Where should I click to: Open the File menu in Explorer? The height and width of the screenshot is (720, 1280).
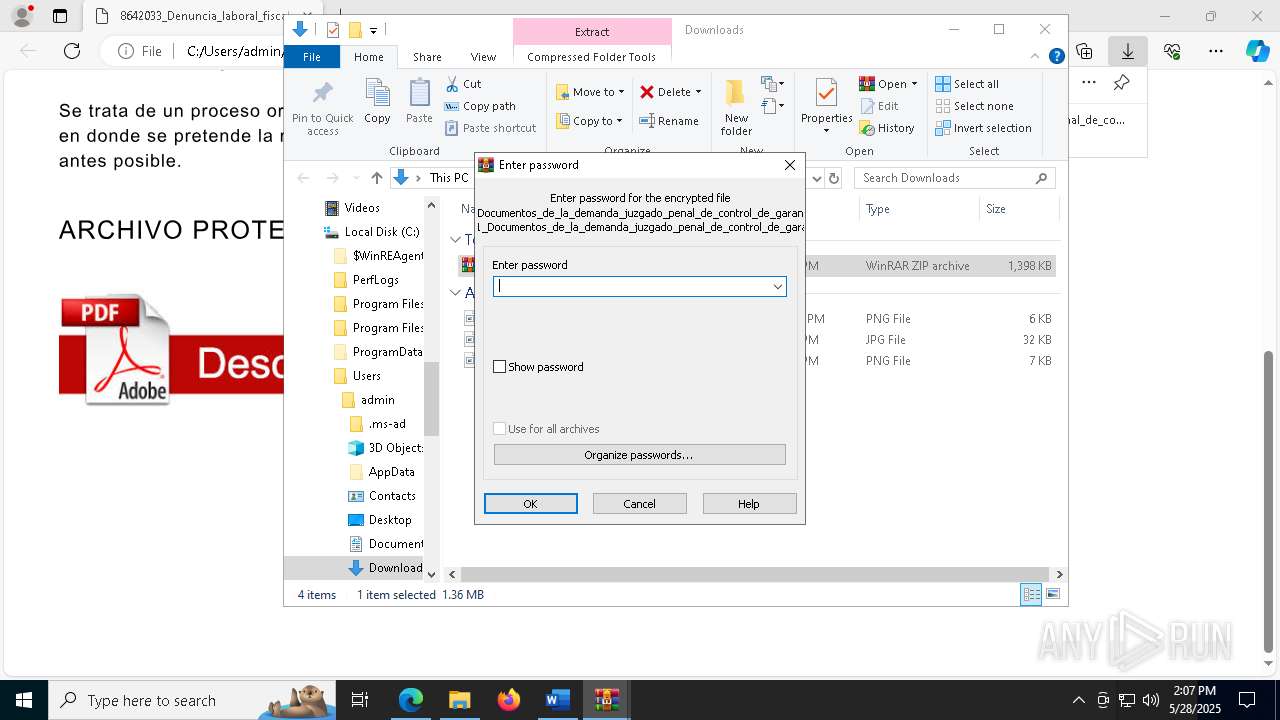312,57
